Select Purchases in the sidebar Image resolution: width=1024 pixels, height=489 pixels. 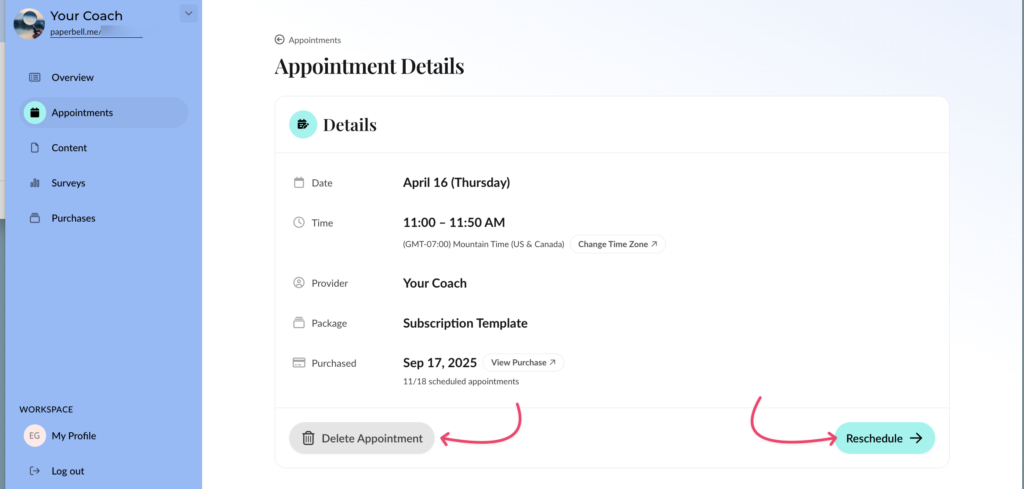pyautogui.click(x=73, y=218)
